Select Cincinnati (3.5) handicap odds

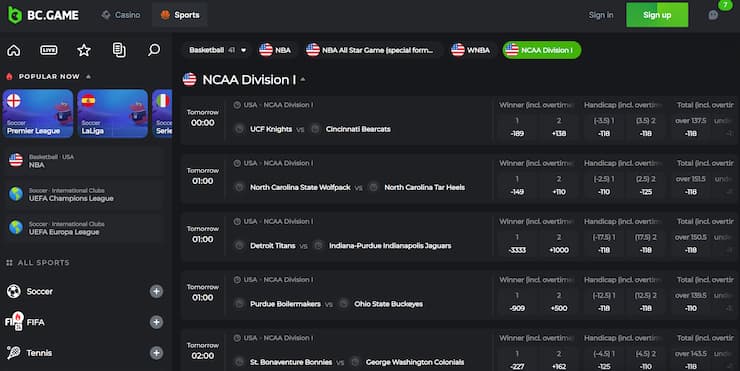click(x=646, y=127)
